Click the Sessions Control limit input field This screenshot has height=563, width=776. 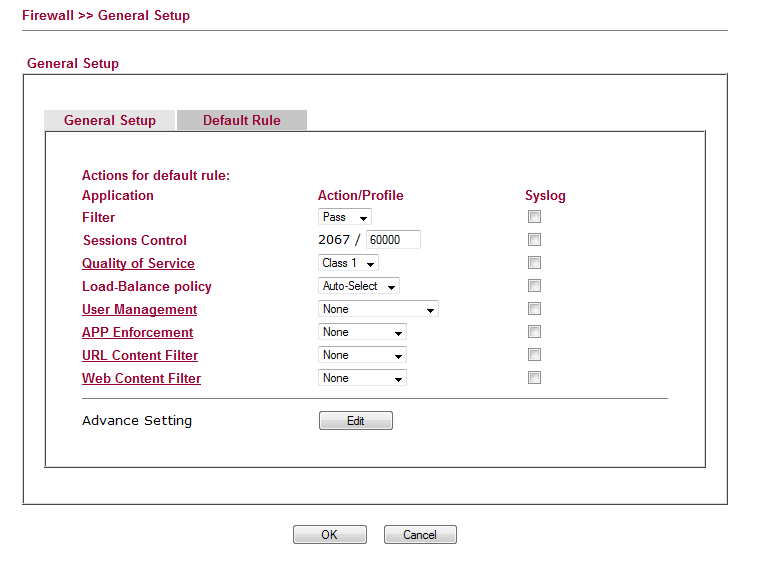(393, 240)
